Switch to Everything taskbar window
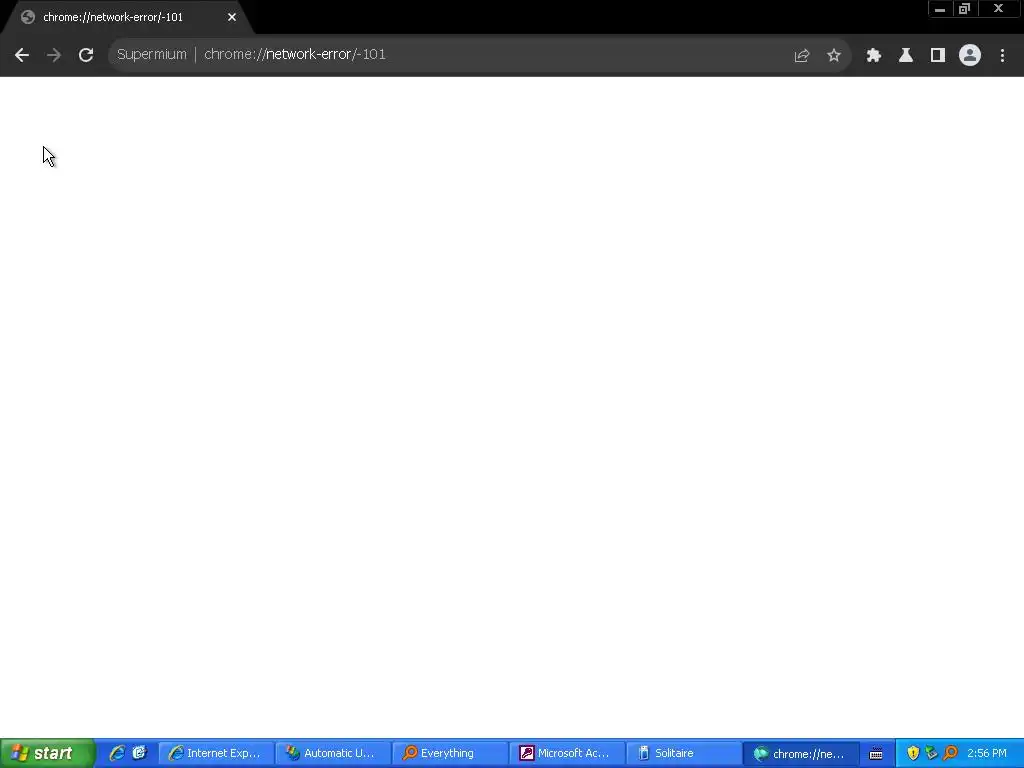Image resolution: width=1024 pixels, height=768 pixels. point(450,753)
